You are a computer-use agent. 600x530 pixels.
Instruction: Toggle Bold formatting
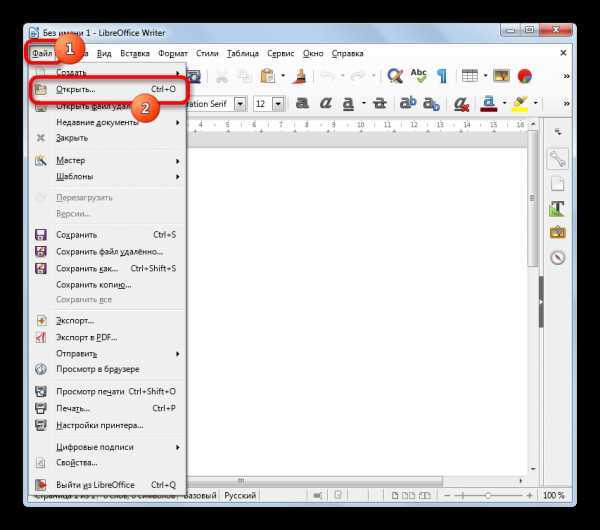(x=302, y=103)
